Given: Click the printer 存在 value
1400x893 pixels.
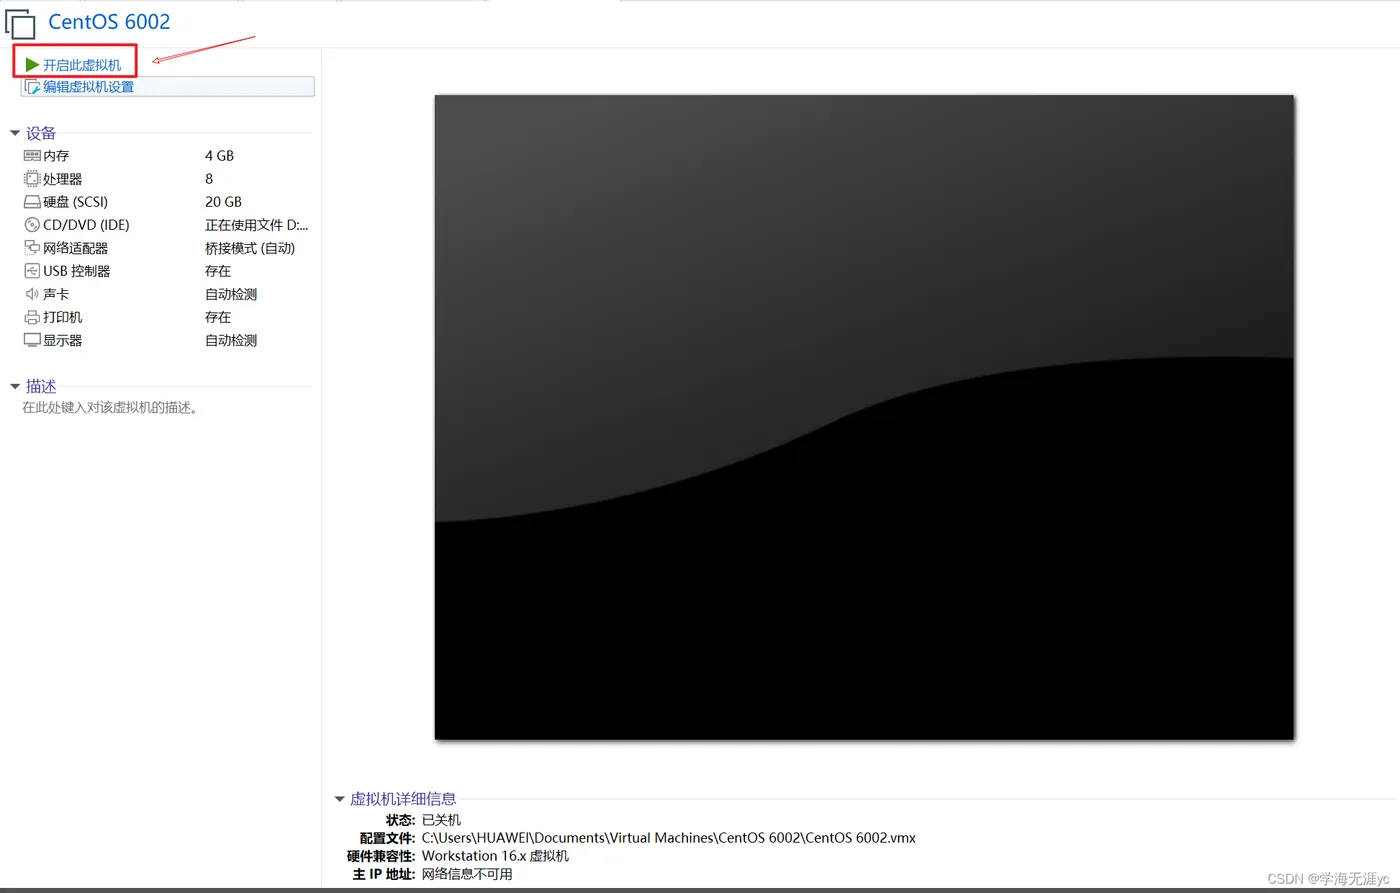Looking at the screenshot, I should pyautogui.click(x=218, y=317).
